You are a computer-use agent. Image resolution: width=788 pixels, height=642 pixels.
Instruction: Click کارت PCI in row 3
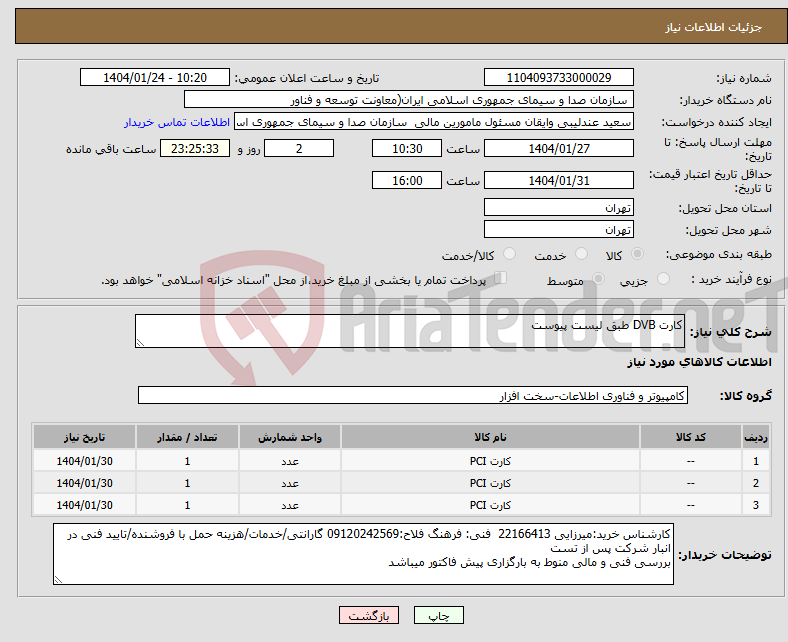[x=490, y=505]
